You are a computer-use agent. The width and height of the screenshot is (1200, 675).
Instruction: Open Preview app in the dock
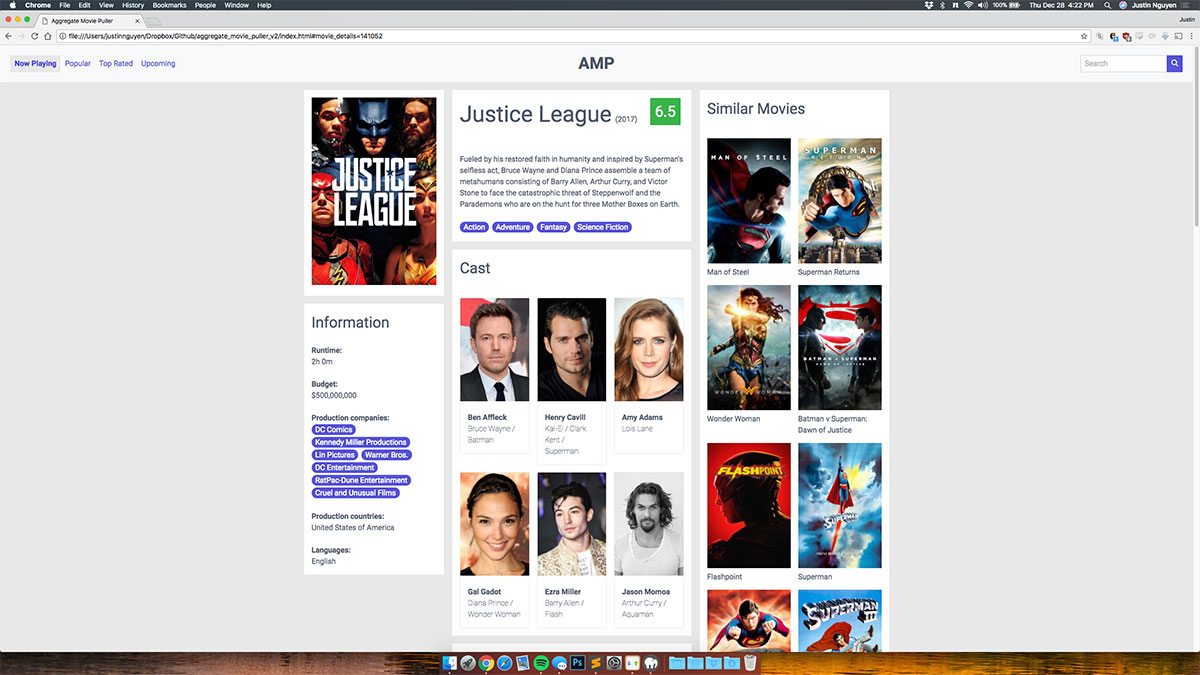[522, 662]
